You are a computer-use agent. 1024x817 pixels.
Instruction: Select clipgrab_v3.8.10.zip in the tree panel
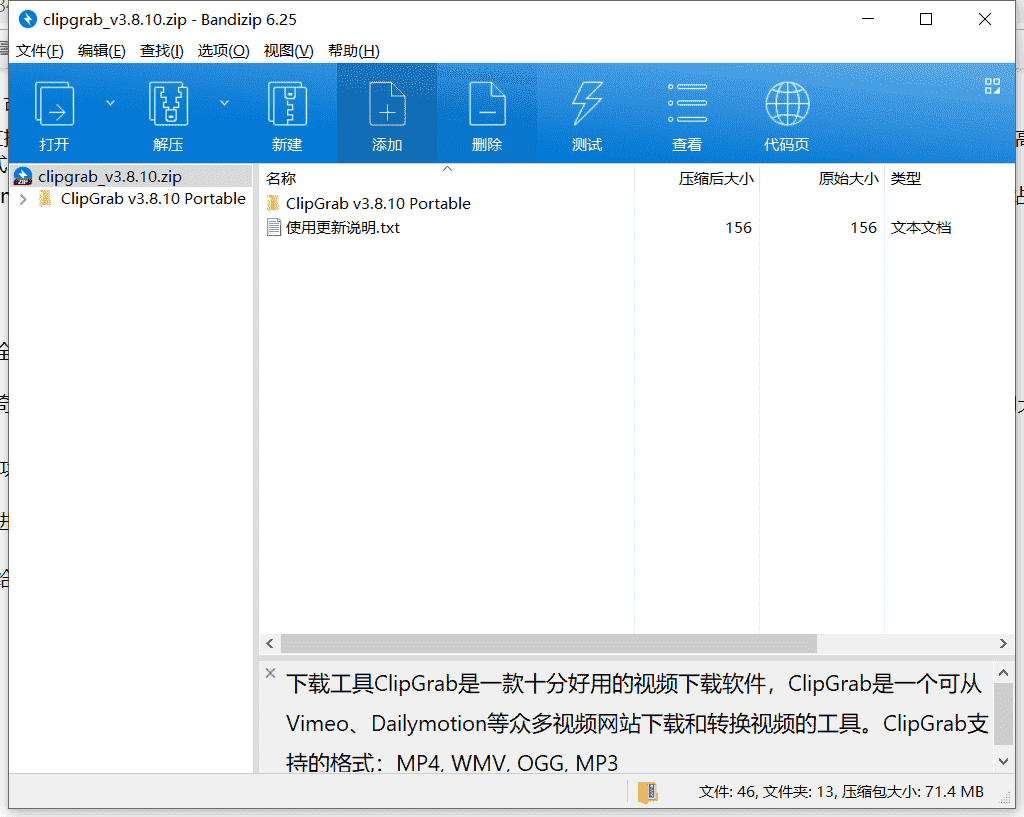pos(110,176)
